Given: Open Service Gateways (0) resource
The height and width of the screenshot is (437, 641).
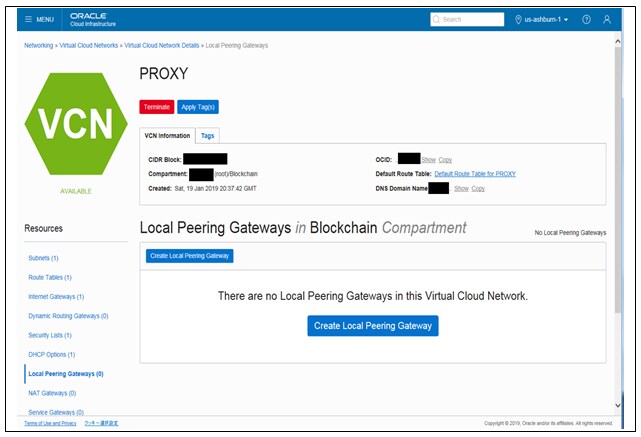Looking at the screenshot, I should click(56, 412).
